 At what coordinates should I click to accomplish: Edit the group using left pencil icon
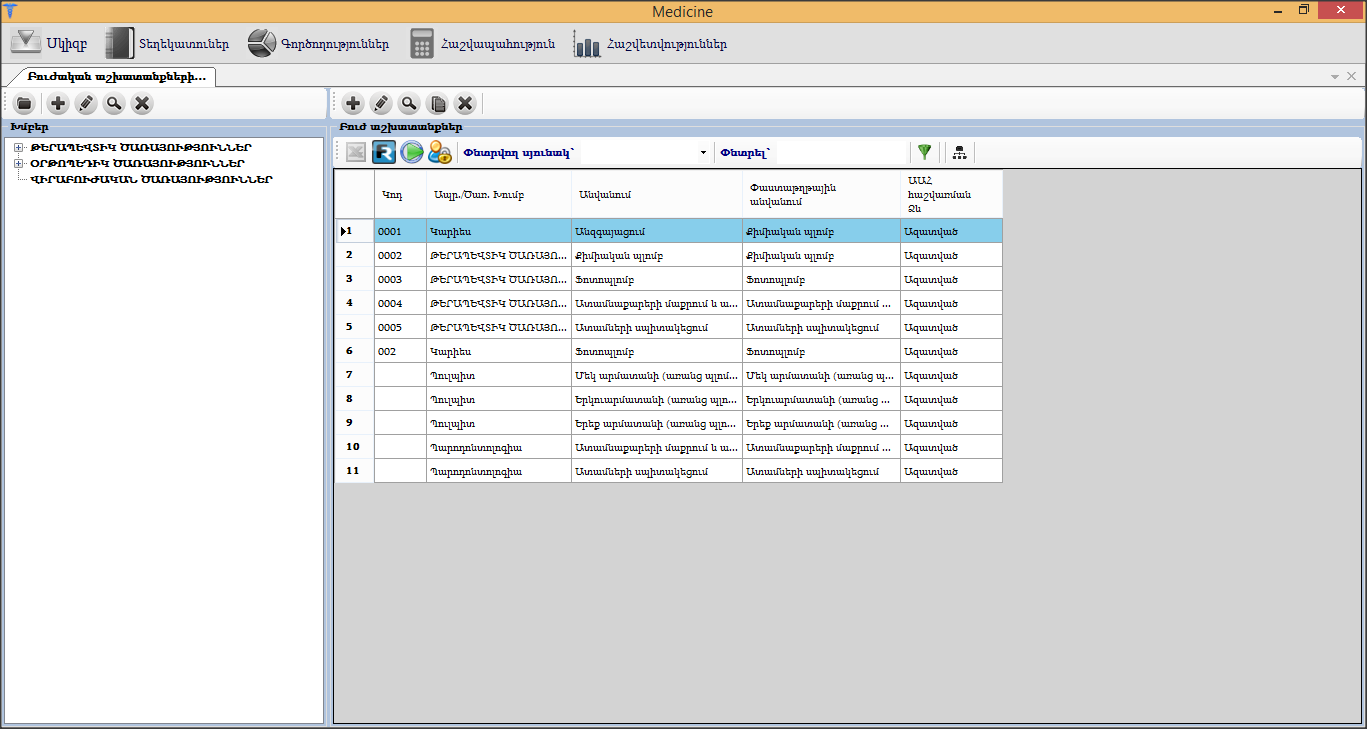tap(86, 103)
